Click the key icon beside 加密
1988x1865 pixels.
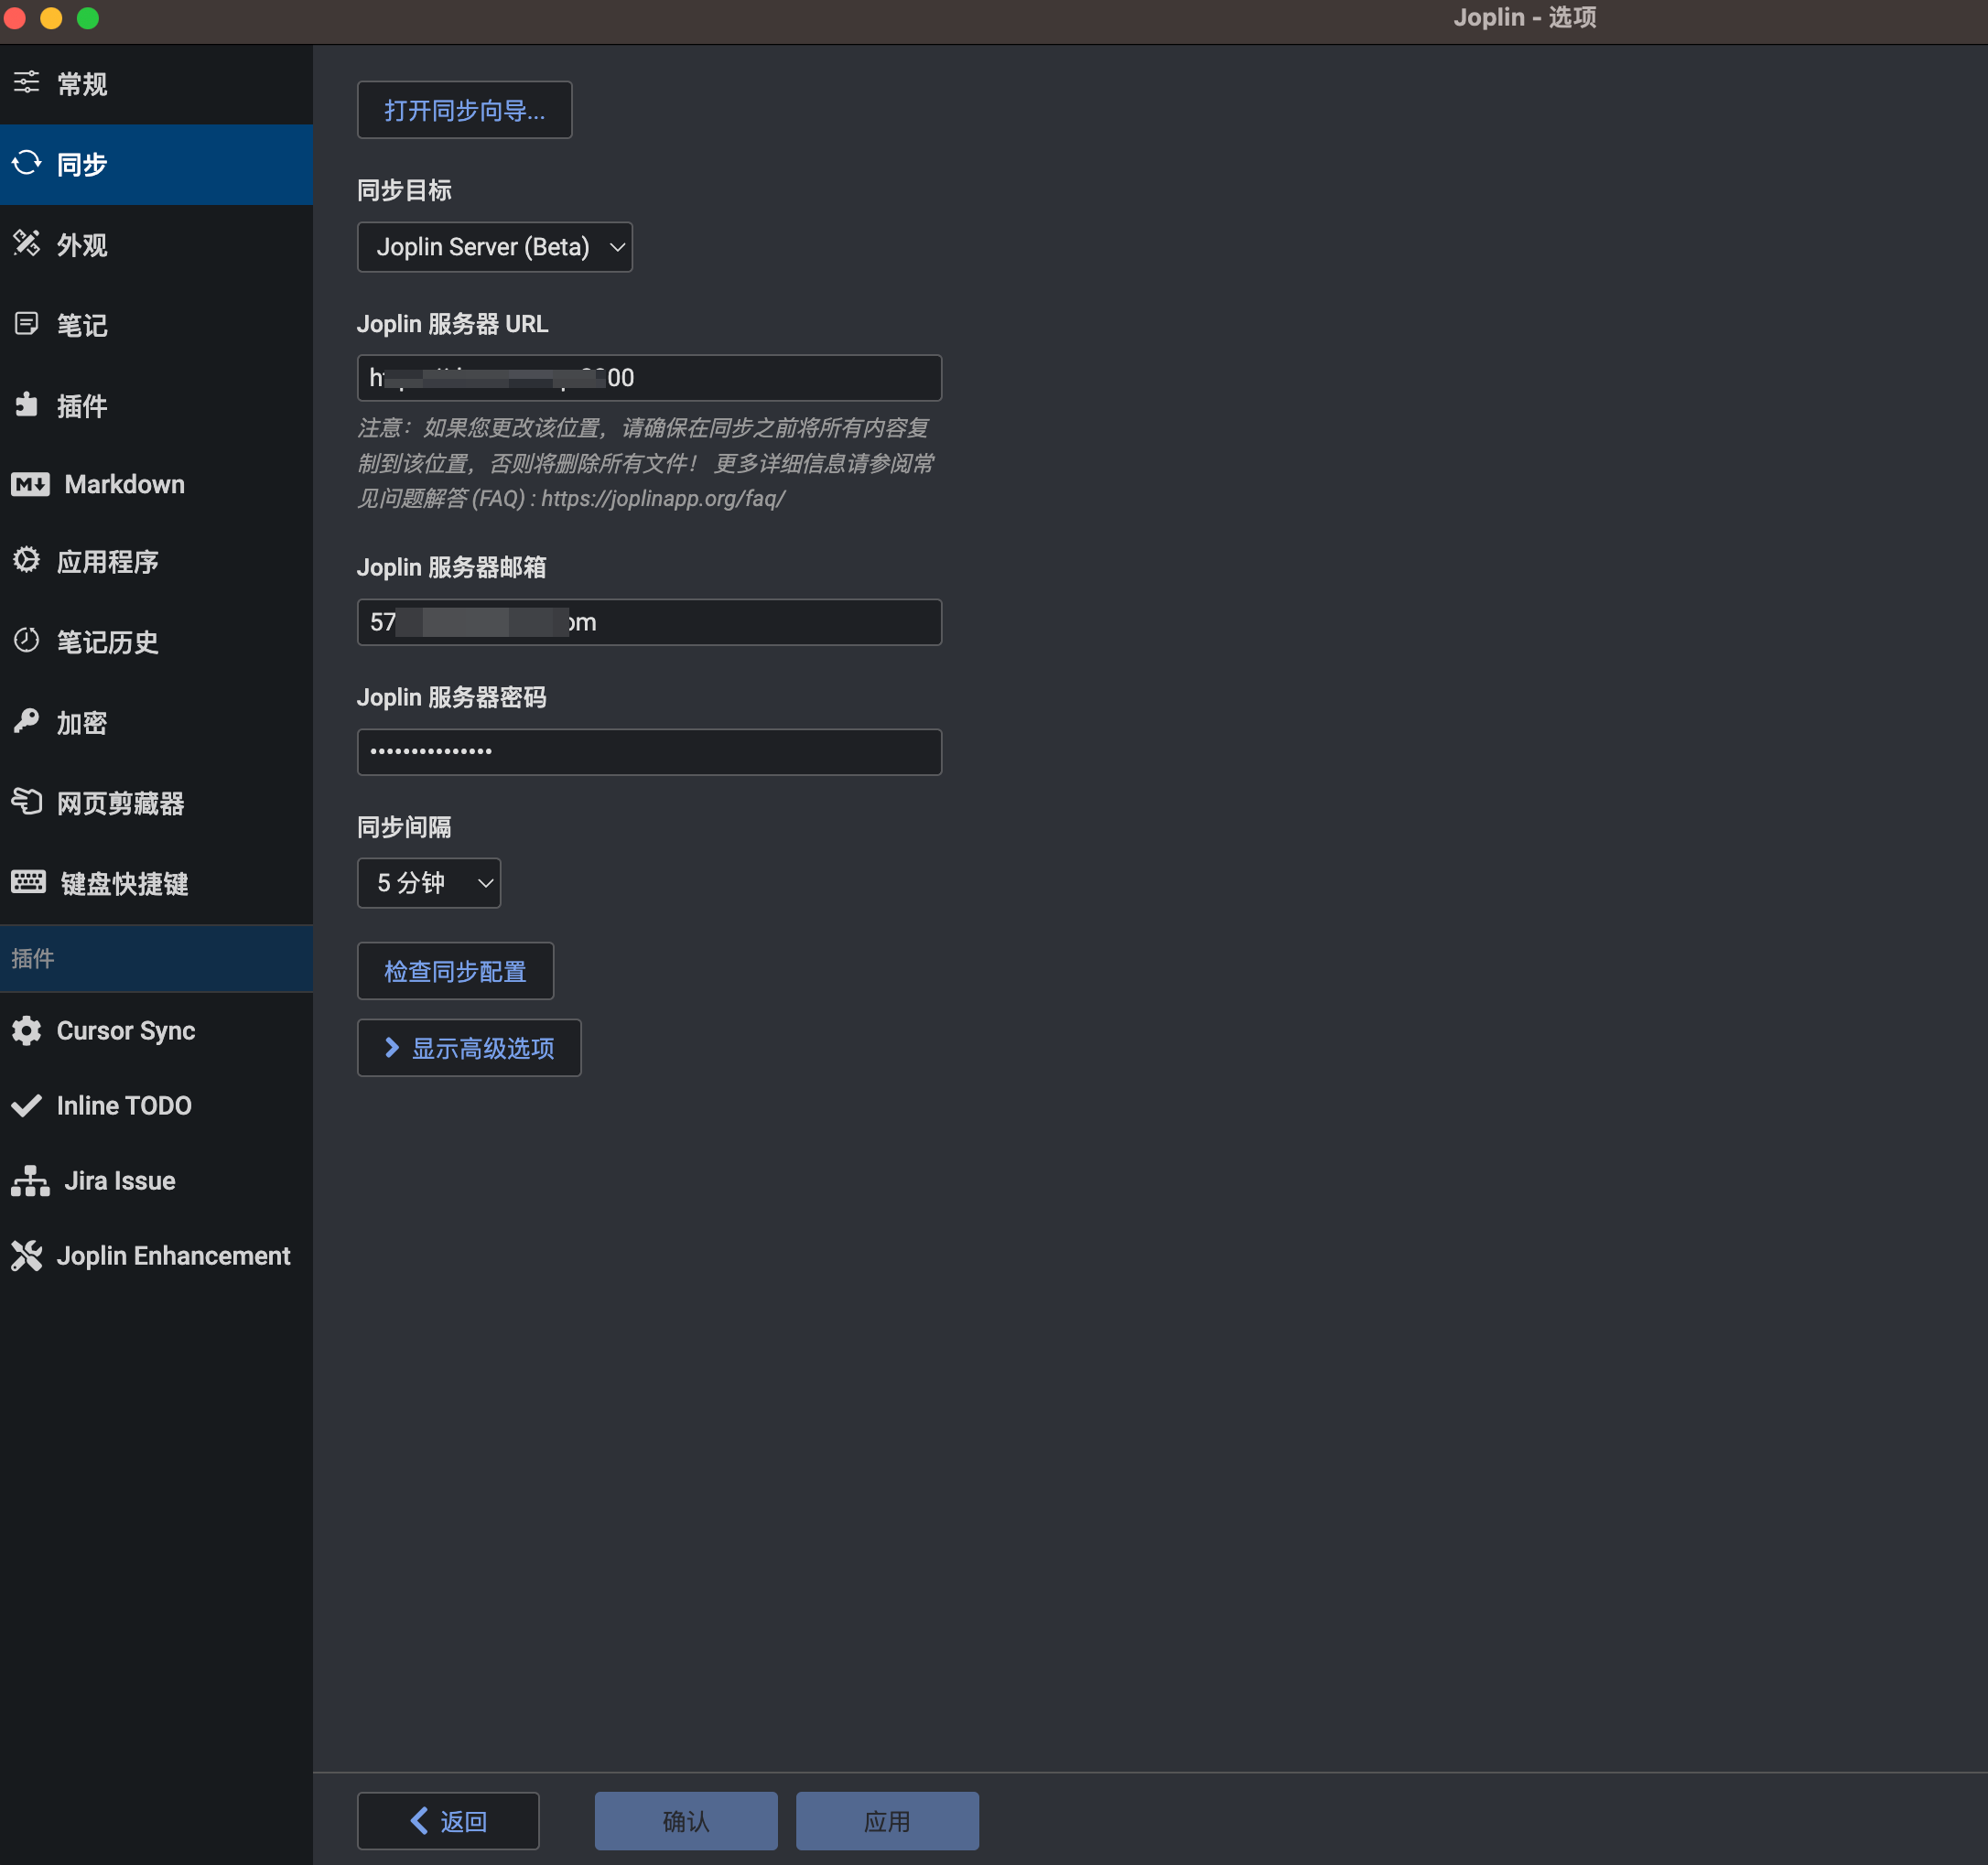[27, 721]
